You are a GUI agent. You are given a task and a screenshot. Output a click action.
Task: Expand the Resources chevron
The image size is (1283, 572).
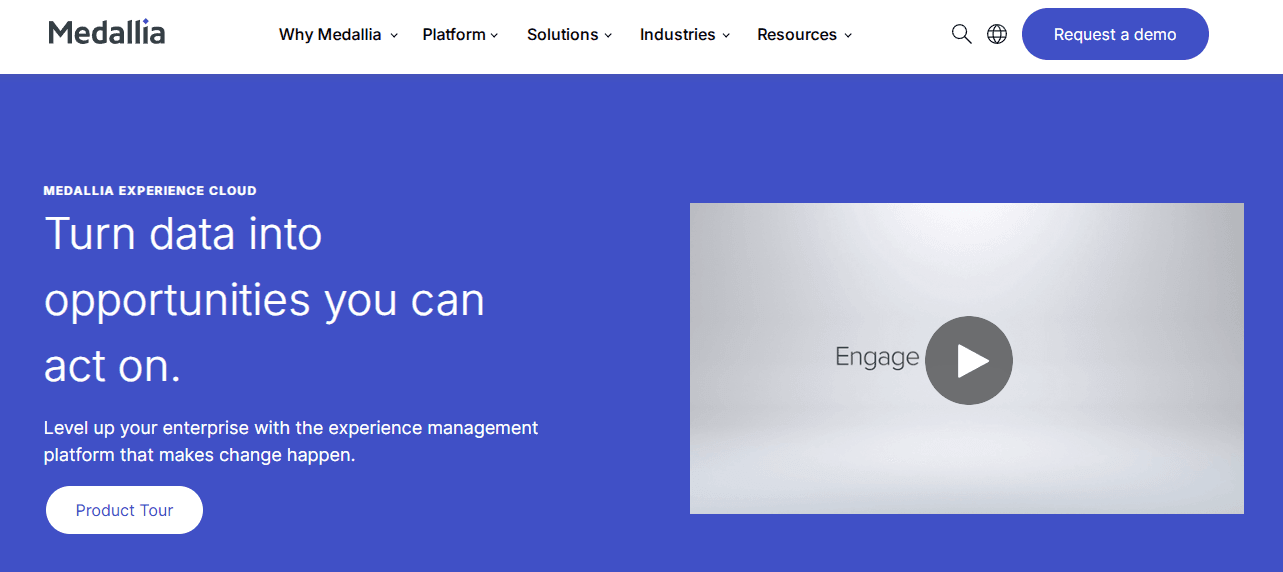pyautogui.click(x=848, y=35)
